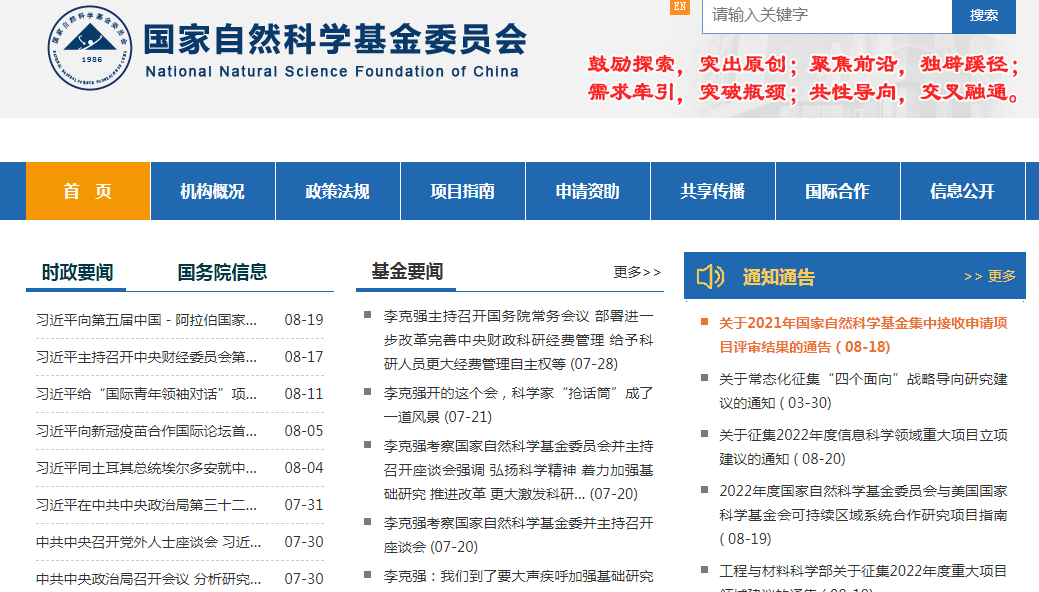Viewport: 1039px width, 592px height.
Task: Expand 更多>> next to 基金要闻
Action: click(x=637, y=272)
